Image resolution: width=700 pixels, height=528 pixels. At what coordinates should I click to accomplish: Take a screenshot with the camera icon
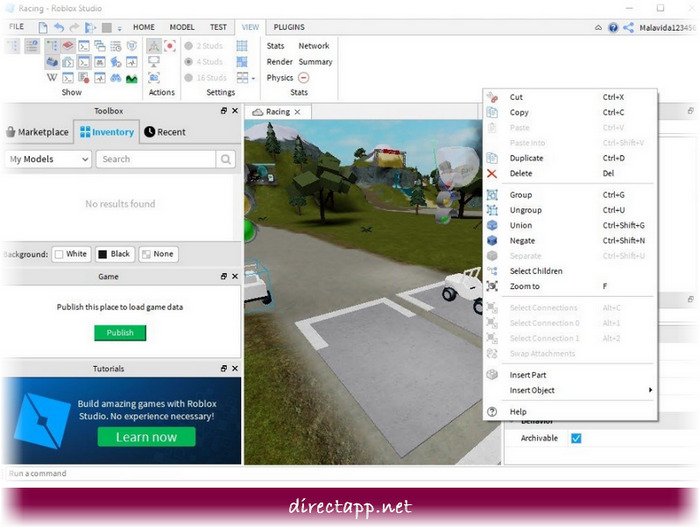pyautogui.click(x=154, y=78)
